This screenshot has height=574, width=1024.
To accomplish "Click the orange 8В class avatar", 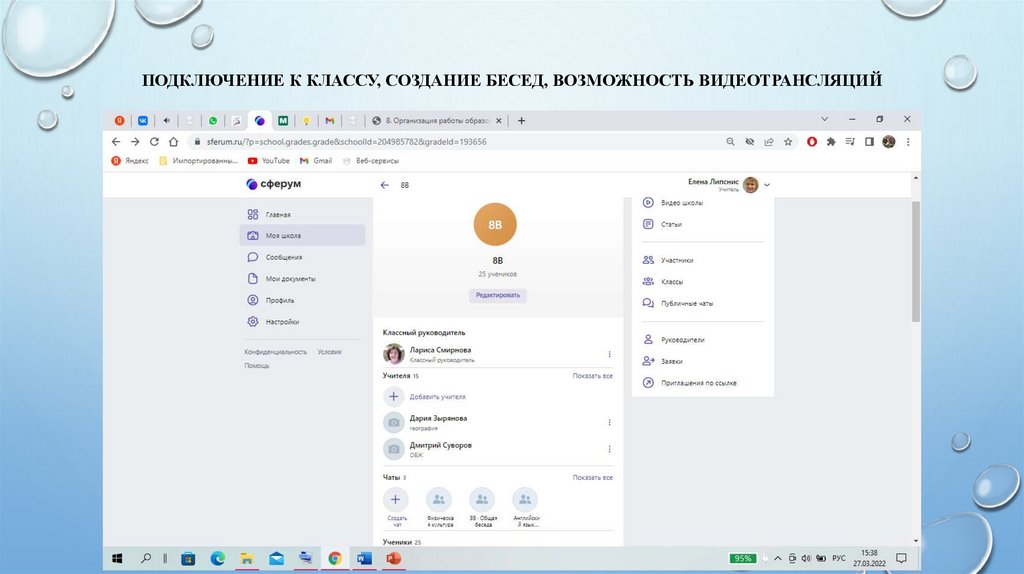I will [x=495, y=224].
